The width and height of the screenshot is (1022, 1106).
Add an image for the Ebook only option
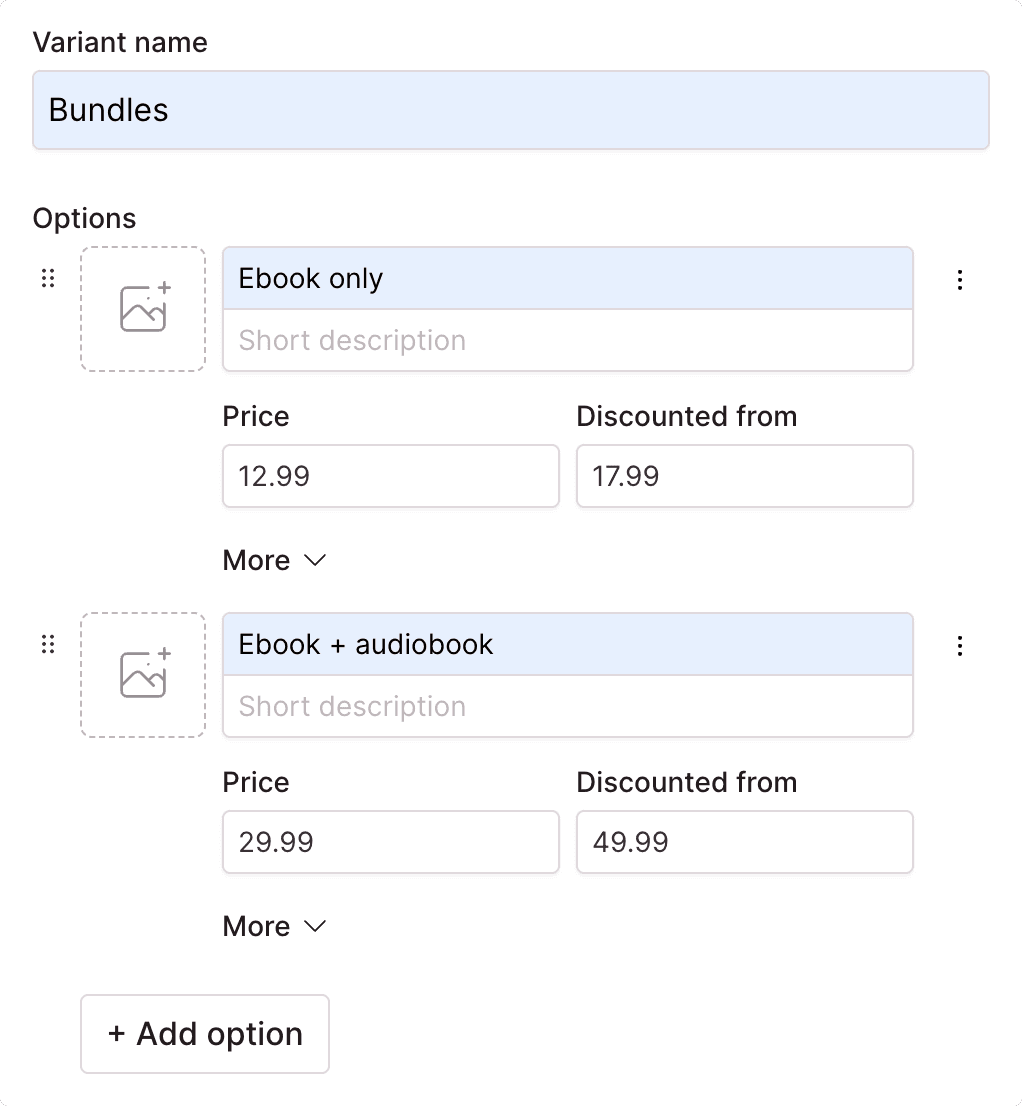[142, 309]
